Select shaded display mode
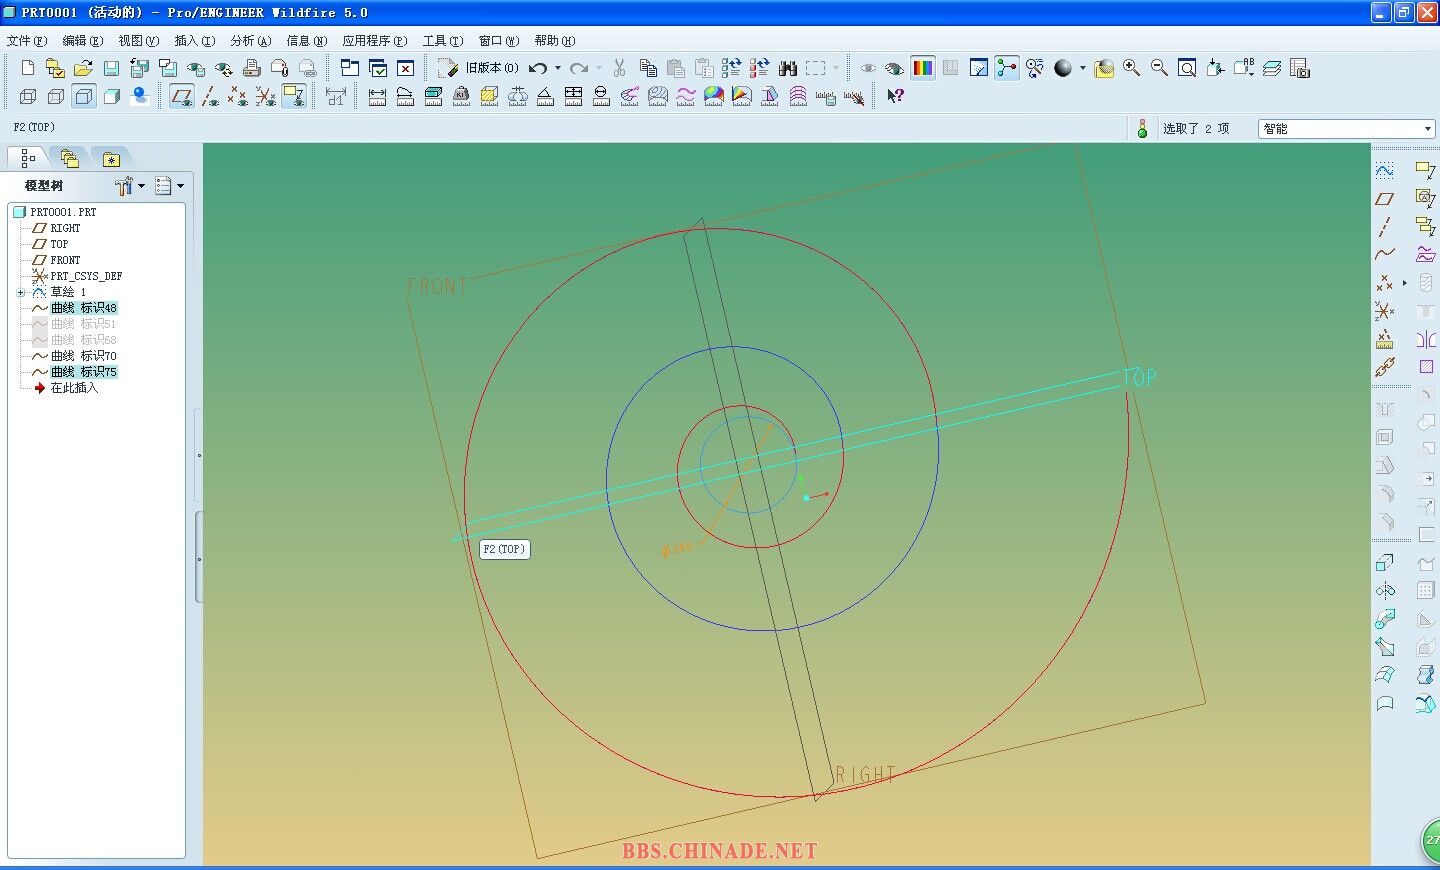This screenshot has width=1440, height=870. [112, 96]
